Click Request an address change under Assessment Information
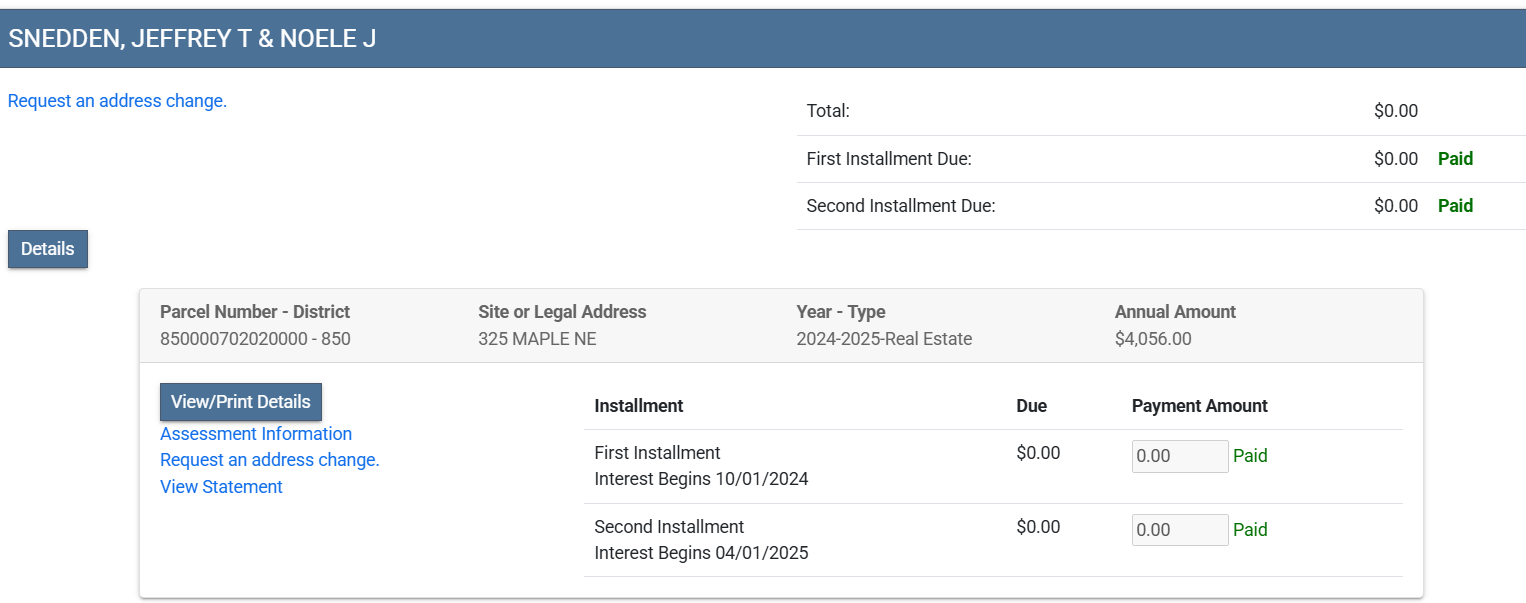 click(270, 460)
